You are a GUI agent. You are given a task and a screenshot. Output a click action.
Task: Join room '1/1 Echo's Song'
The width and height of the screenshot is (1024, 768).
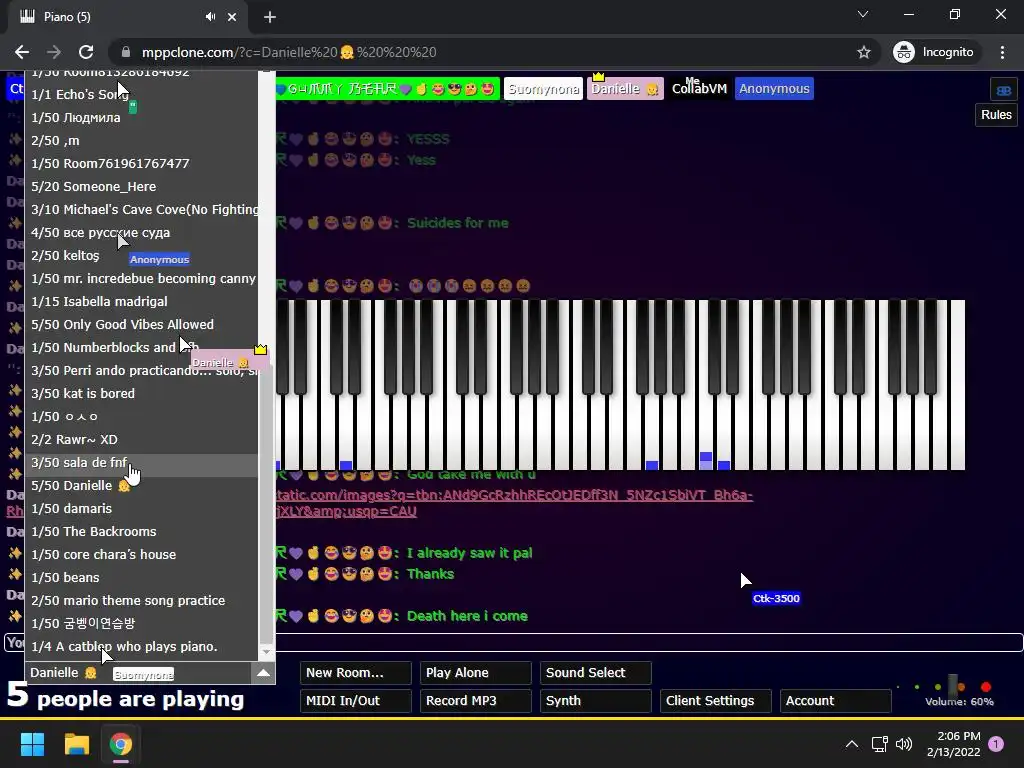tap(142, 95)
